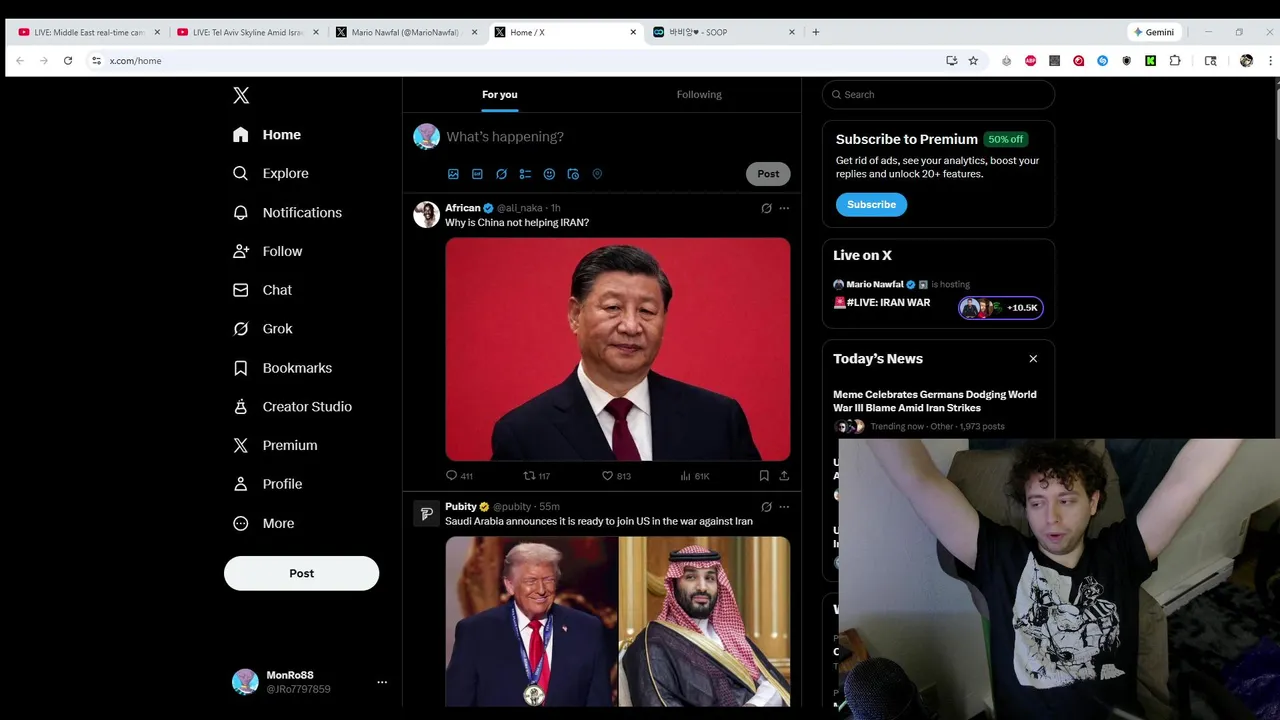Open Explore in the sidebar
Viewport: 1280px width, 720px height.
(x=271, y=173)
